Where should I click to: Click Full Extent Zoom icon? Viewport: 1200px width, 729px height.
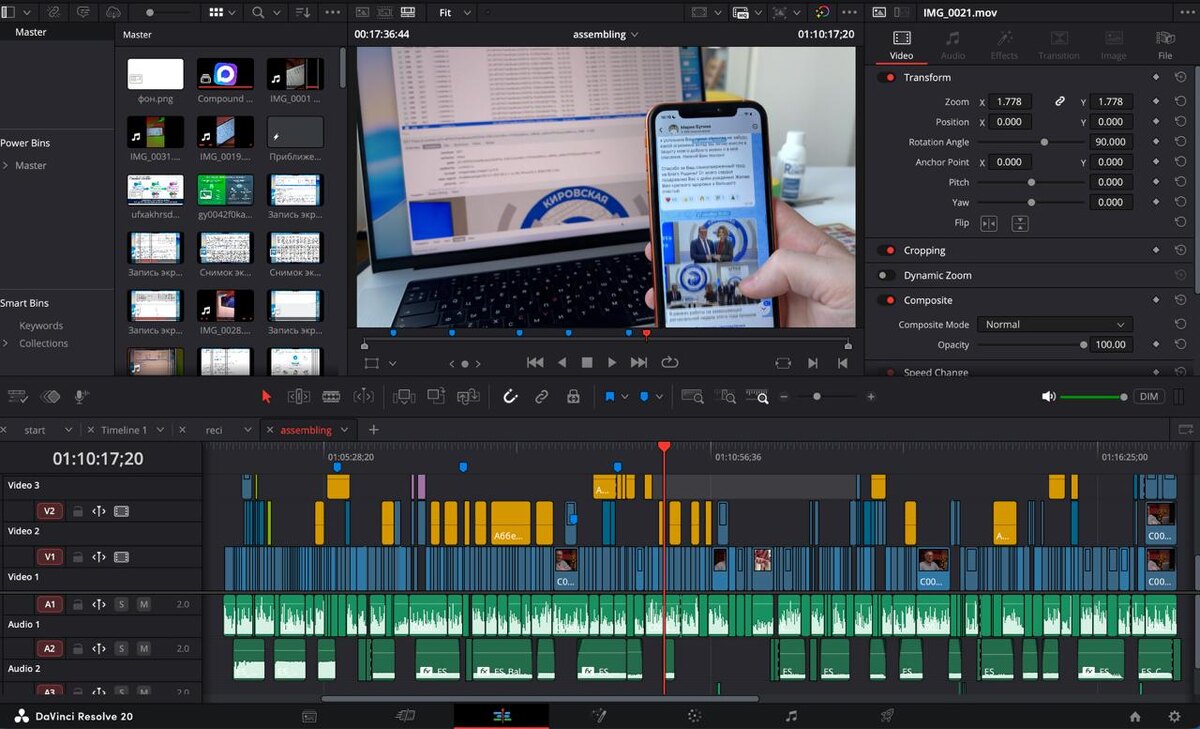(x=692, y=397)
